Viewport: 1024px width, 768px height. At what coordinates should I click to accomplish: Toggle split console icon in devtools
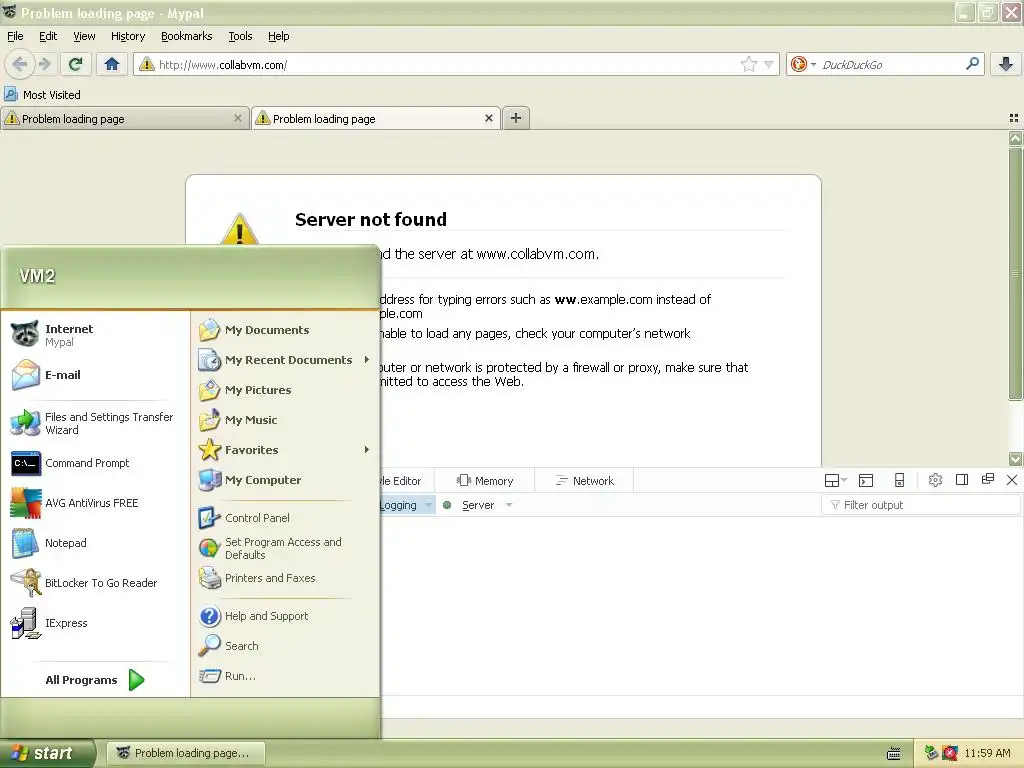coord(866,481)
